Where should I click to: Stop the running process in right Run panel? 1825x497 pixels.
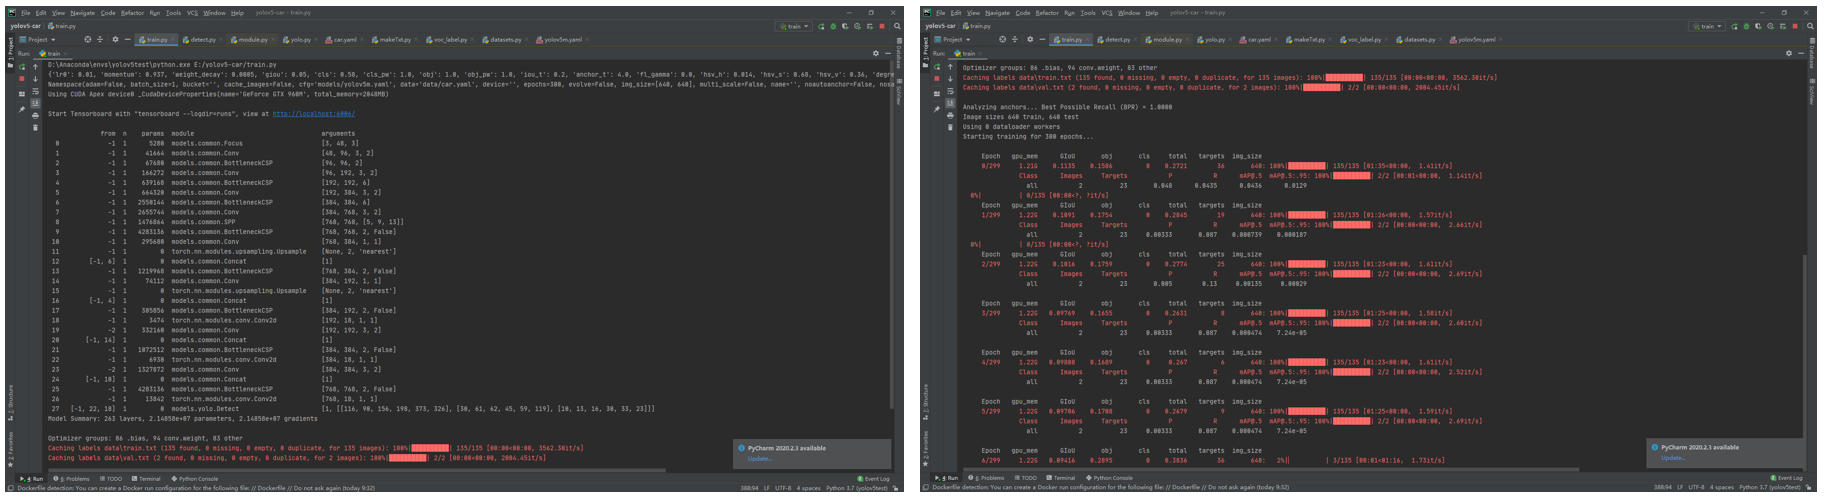936,78
